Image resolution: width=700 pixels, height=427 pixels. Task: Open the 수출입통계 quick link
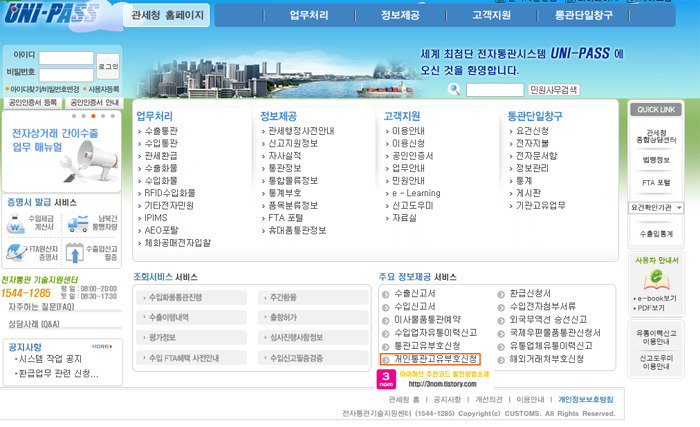[656, 234]
